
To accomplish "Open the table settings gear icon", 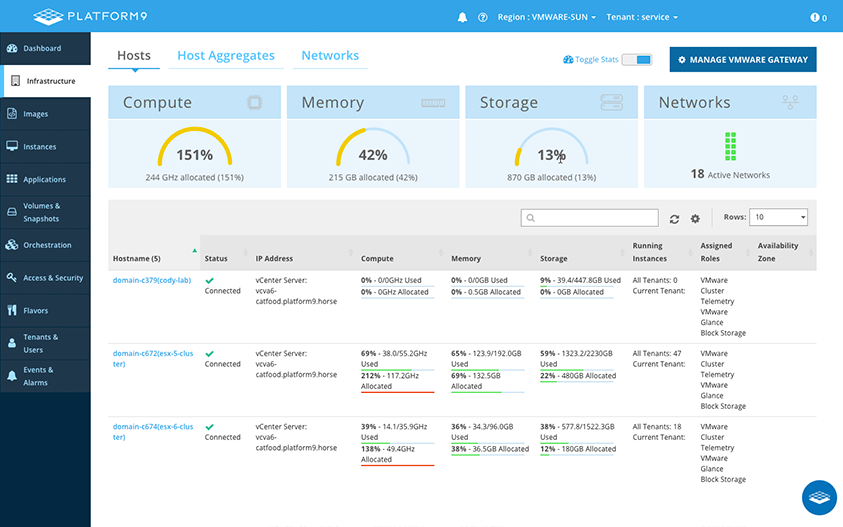I will [x=696, y=218].
